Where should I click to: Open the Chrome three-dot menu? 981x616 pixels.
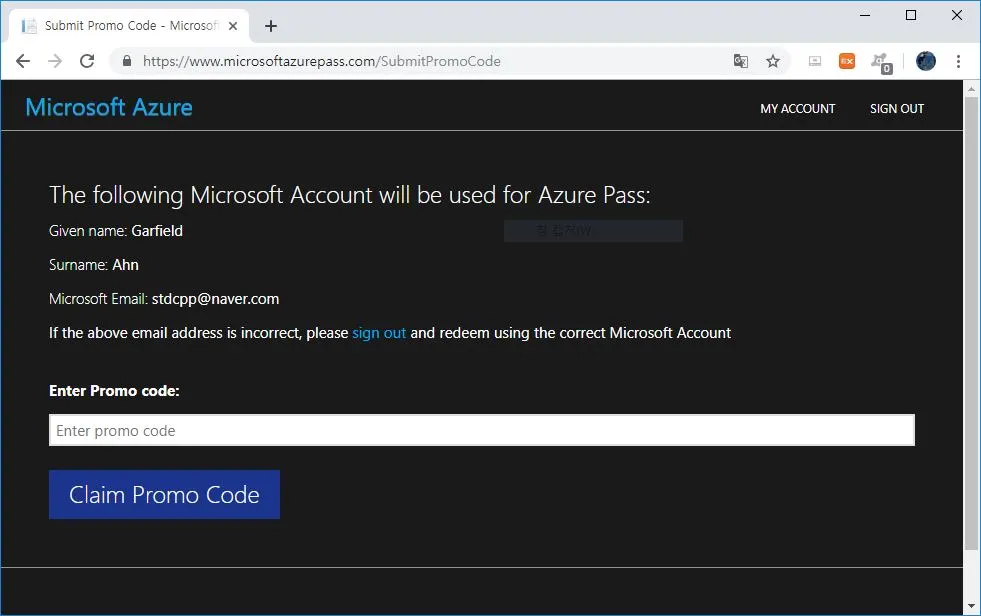[958, 61]
